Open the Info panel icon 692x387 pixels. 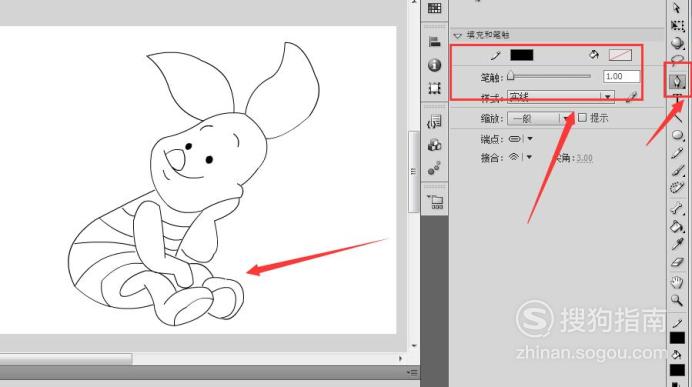[434, 65]
